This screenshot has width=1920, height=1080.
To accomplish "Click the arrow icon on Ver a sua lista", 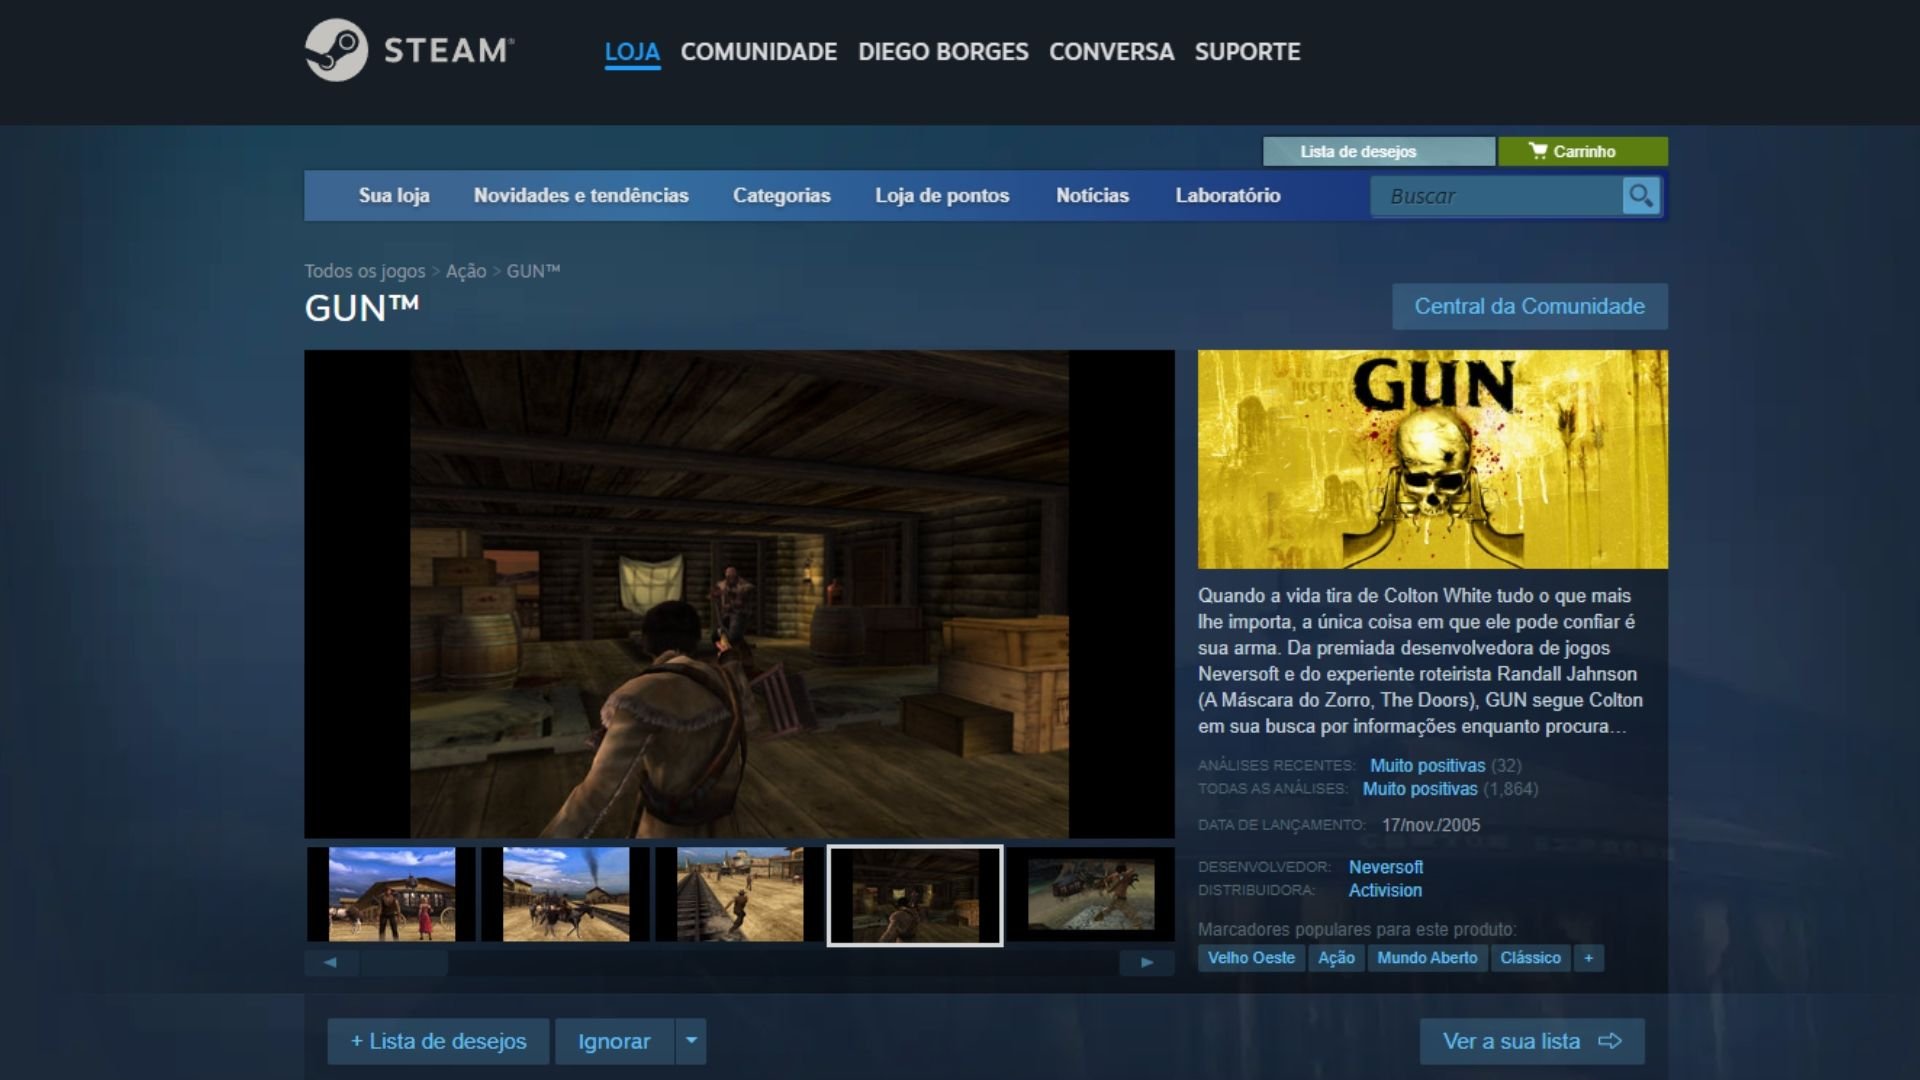I will [1610, 1041].
